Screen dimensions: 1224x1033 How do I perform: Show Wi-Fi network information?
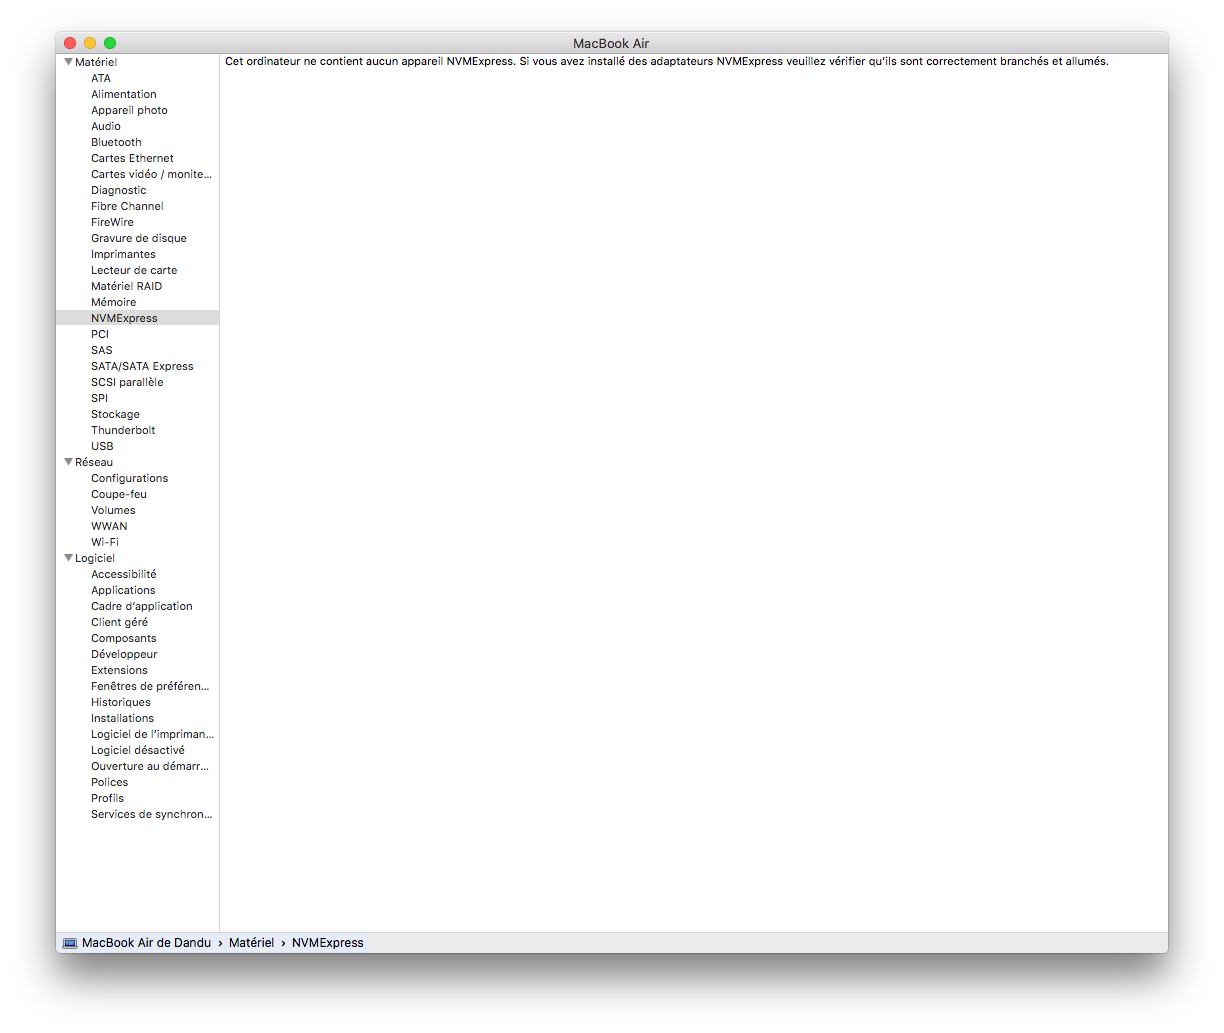(x=105, y=542)
